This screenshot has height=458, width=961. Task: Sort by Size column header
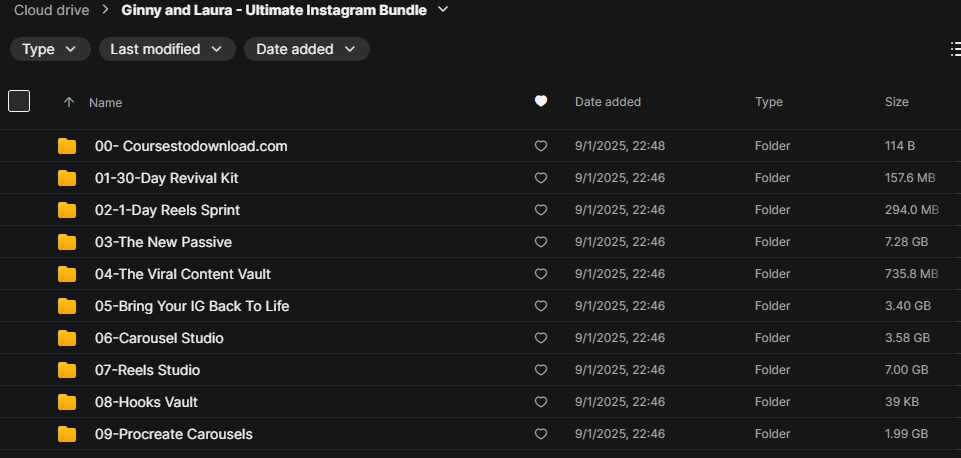tap(897, 102)
